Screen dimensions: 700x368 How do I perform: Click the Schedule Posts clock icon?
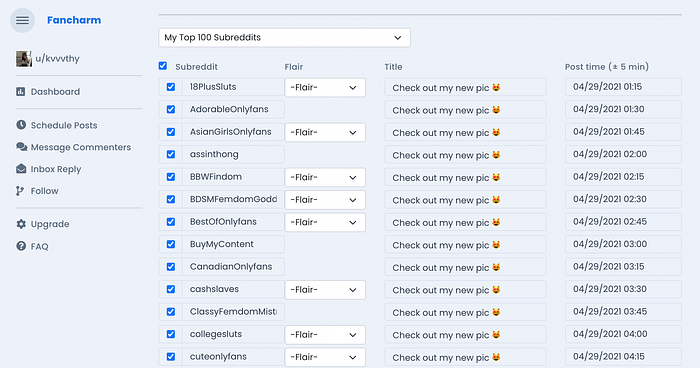click(x=21, y=125)
